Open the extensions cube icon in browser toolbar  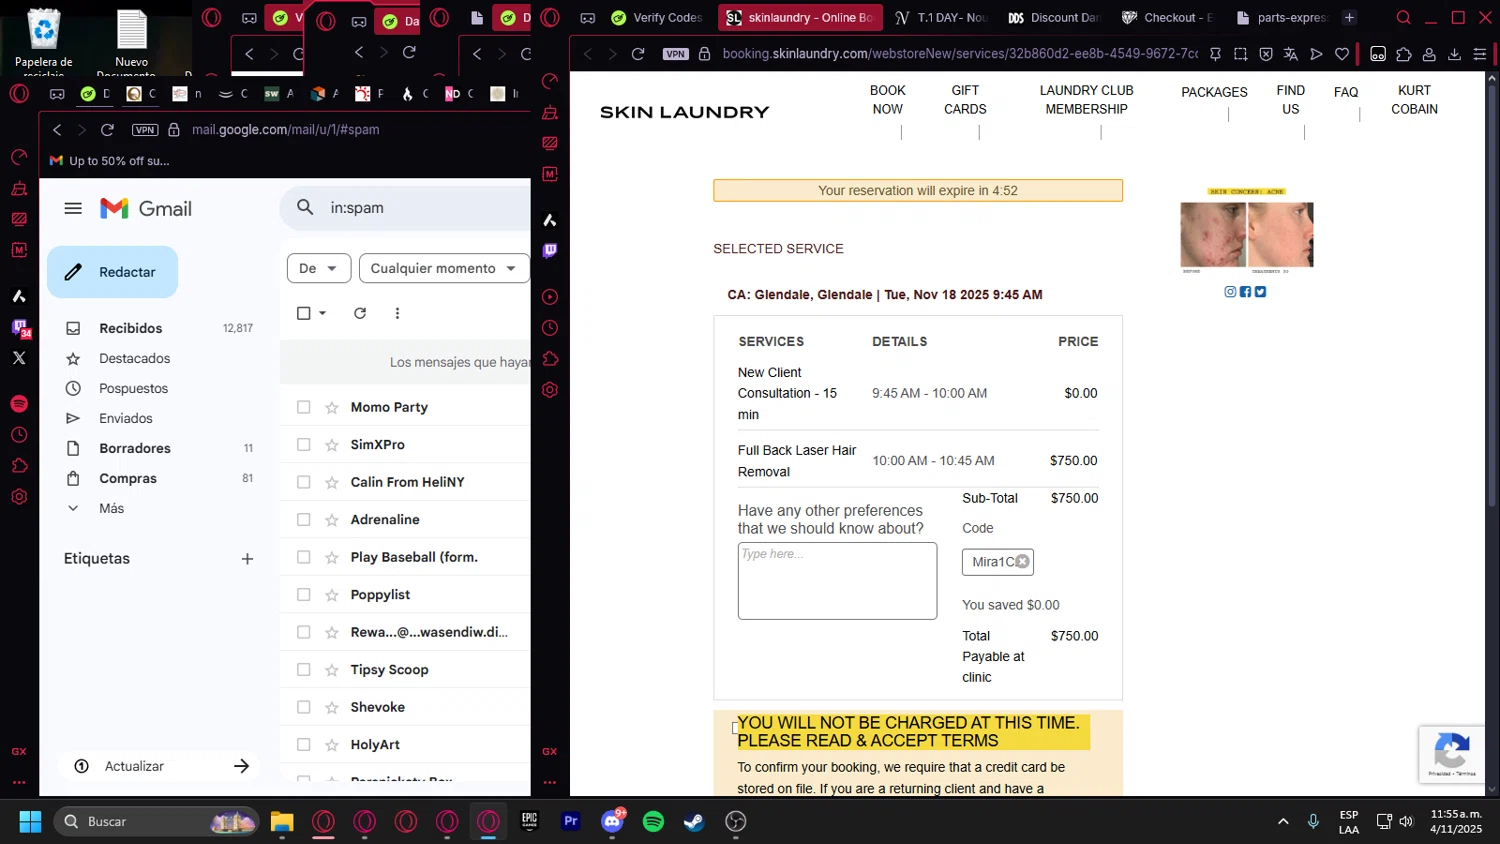click(1404, 54)
